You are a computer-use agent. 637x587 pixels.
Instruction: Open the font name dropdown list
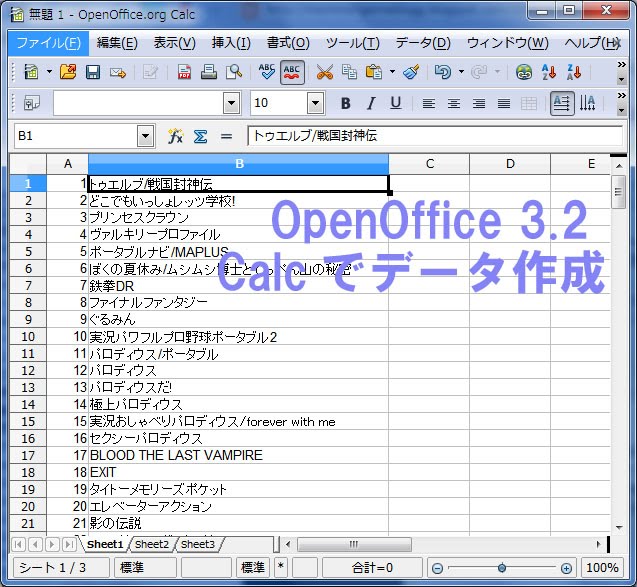232,103
